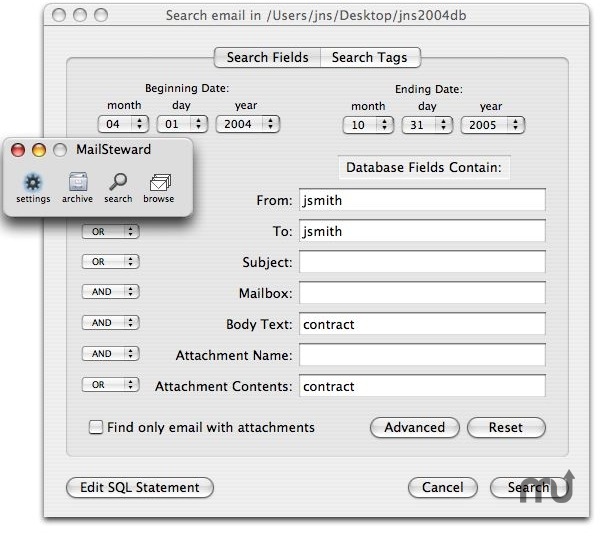
Task: Click the search magnifier icon in MailSteward
Action: [x=118, y=188]
